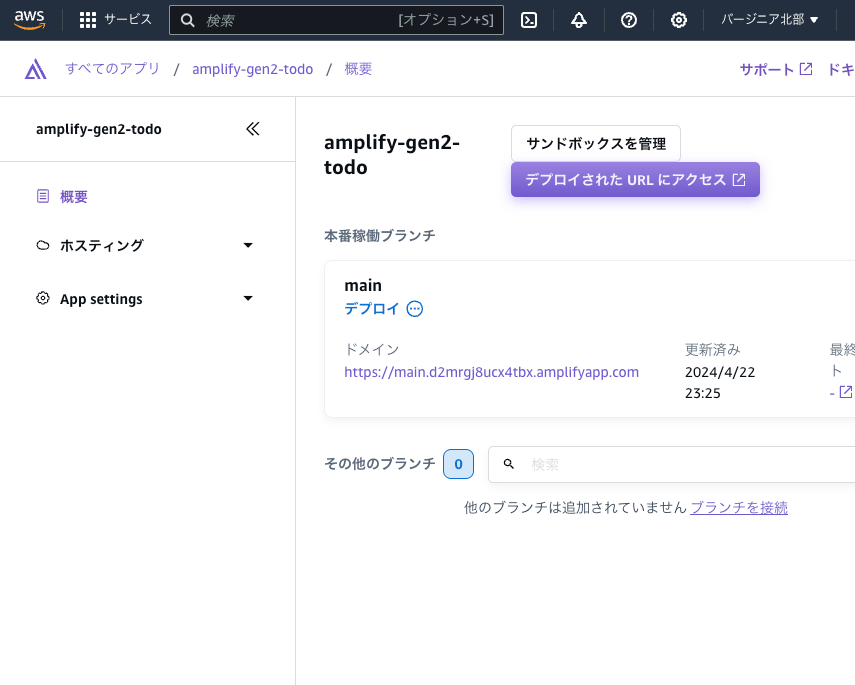Open the help question mark icon
Viewport: 855px width, 685px height.
click(x=629, y=20)
